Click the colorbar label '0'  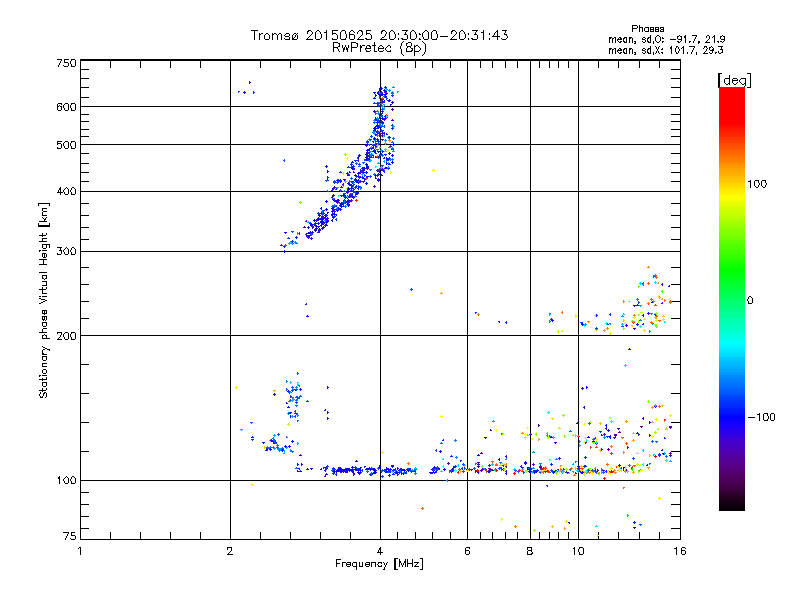[x=750, y=301]
